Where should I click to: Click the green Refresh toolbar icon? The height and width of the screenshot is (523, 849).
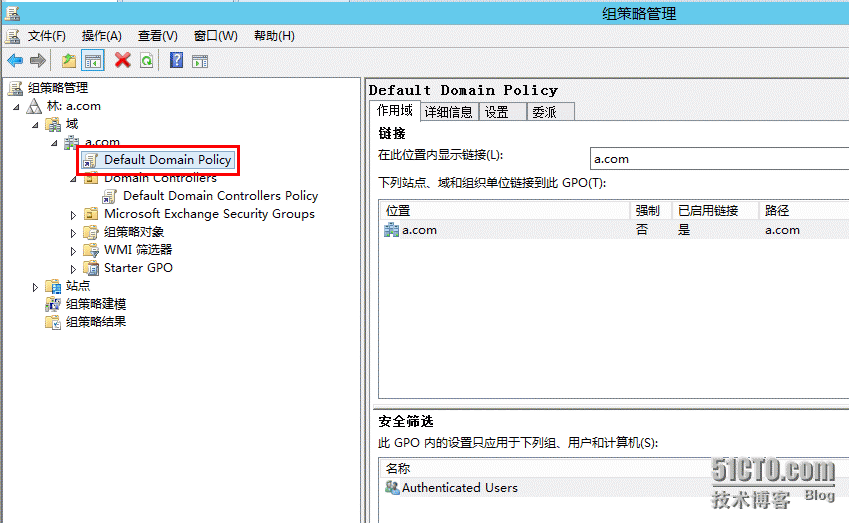tap(146, 61)
